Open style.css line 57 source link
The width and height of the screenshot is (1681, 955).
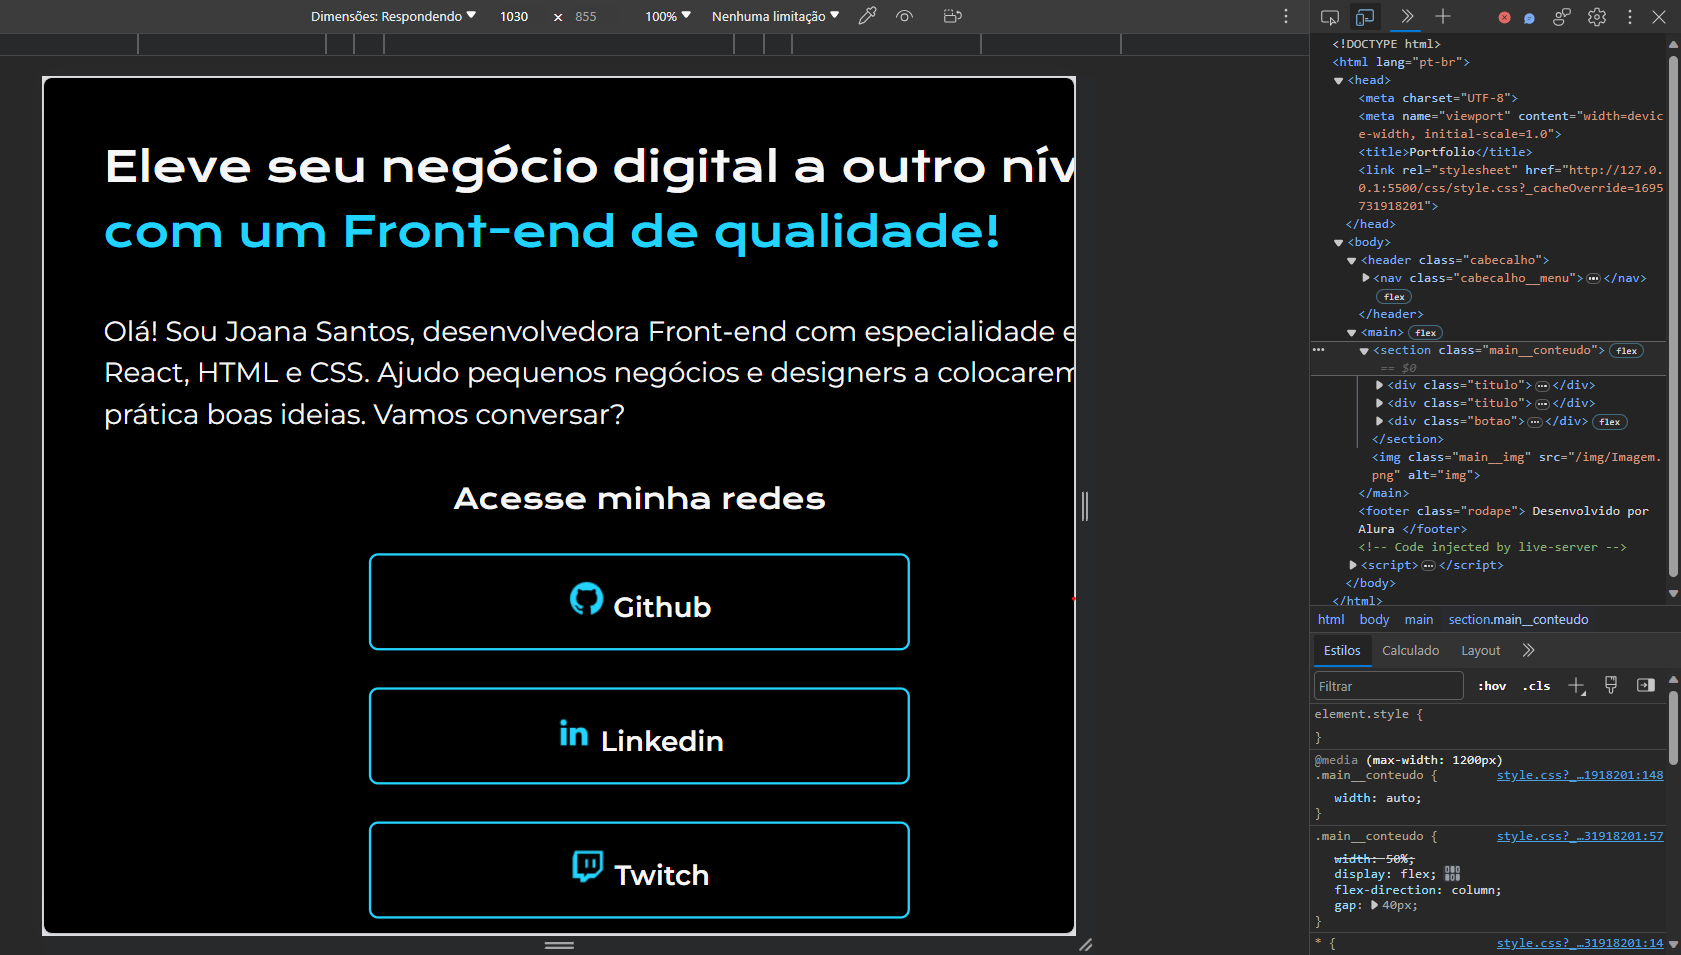tap(1580, 837)
